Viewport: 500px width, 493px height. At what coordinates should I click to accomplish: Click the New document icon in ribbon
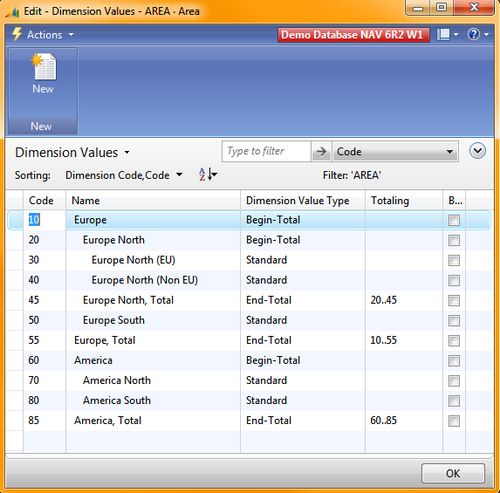click(43, 67)
